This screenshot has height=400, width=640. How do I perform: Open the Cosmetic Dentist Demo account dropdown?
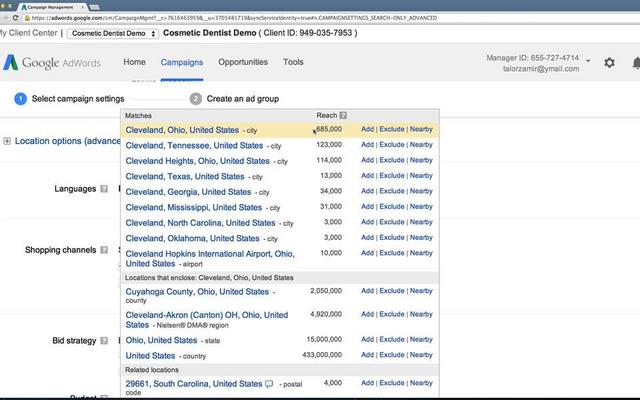(113, 33)
